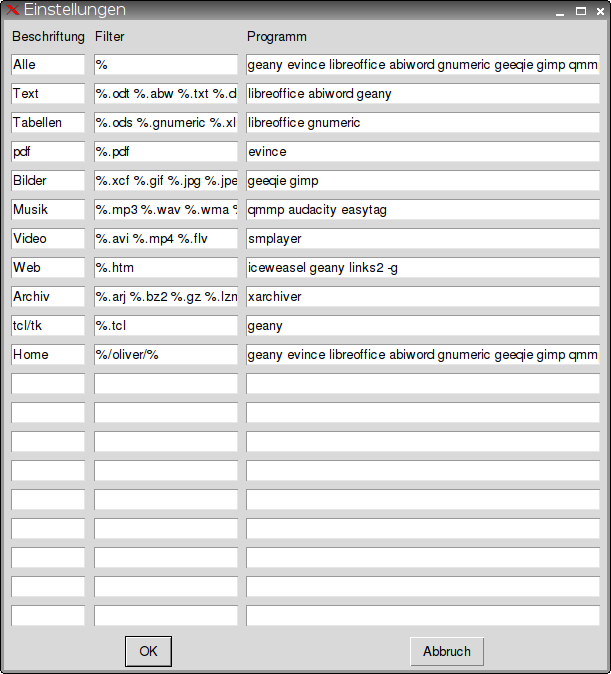The height and width of the screenshot is (674, 611).
Task: Click the 'smplayer' program field
Action: 423,239
